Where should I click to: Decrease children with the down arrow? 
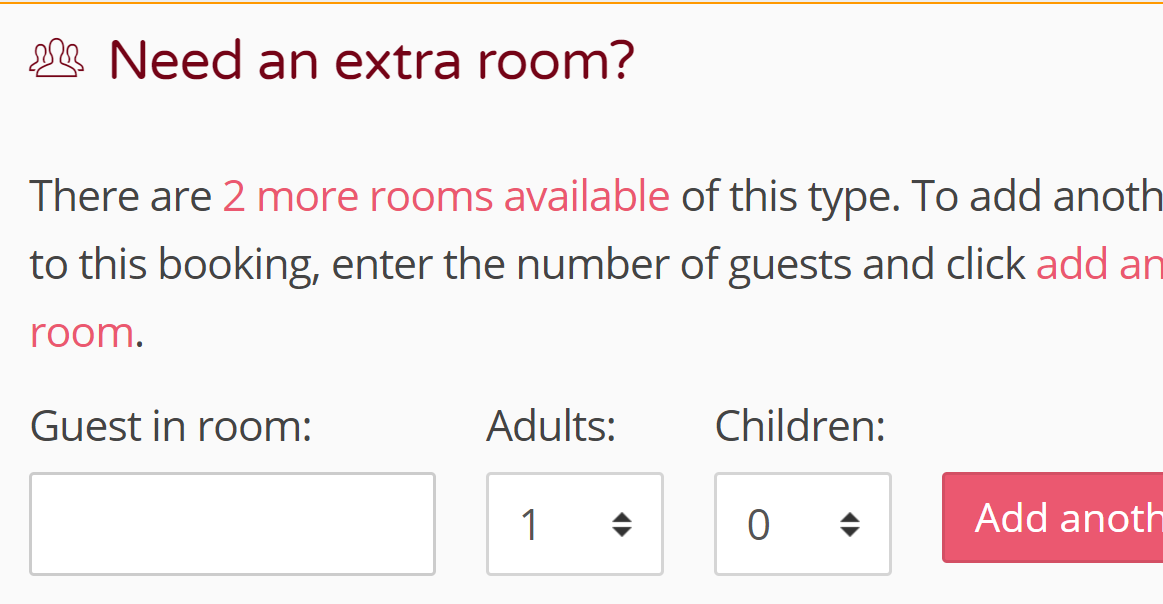point(850,532)
